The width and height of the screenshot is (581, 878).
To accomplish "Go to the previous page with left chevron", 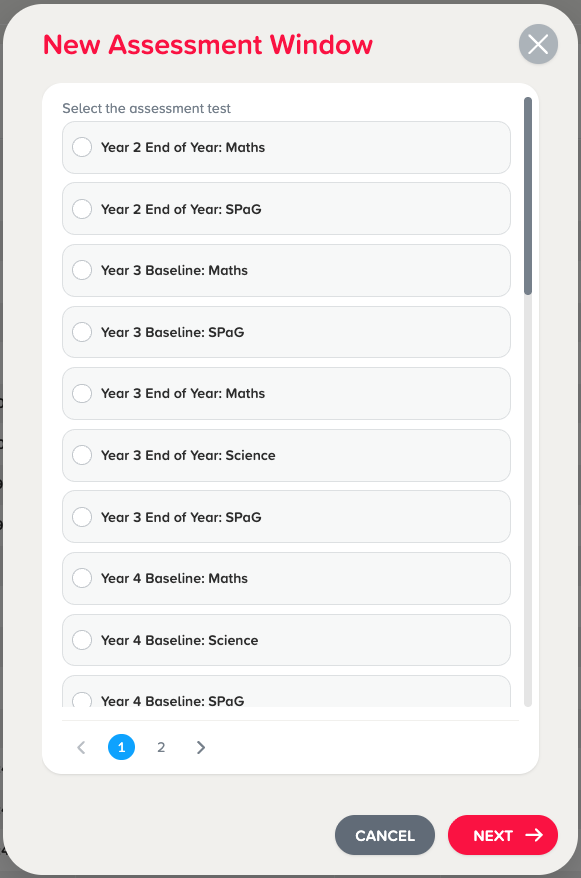I will click(x=81, y=747).
